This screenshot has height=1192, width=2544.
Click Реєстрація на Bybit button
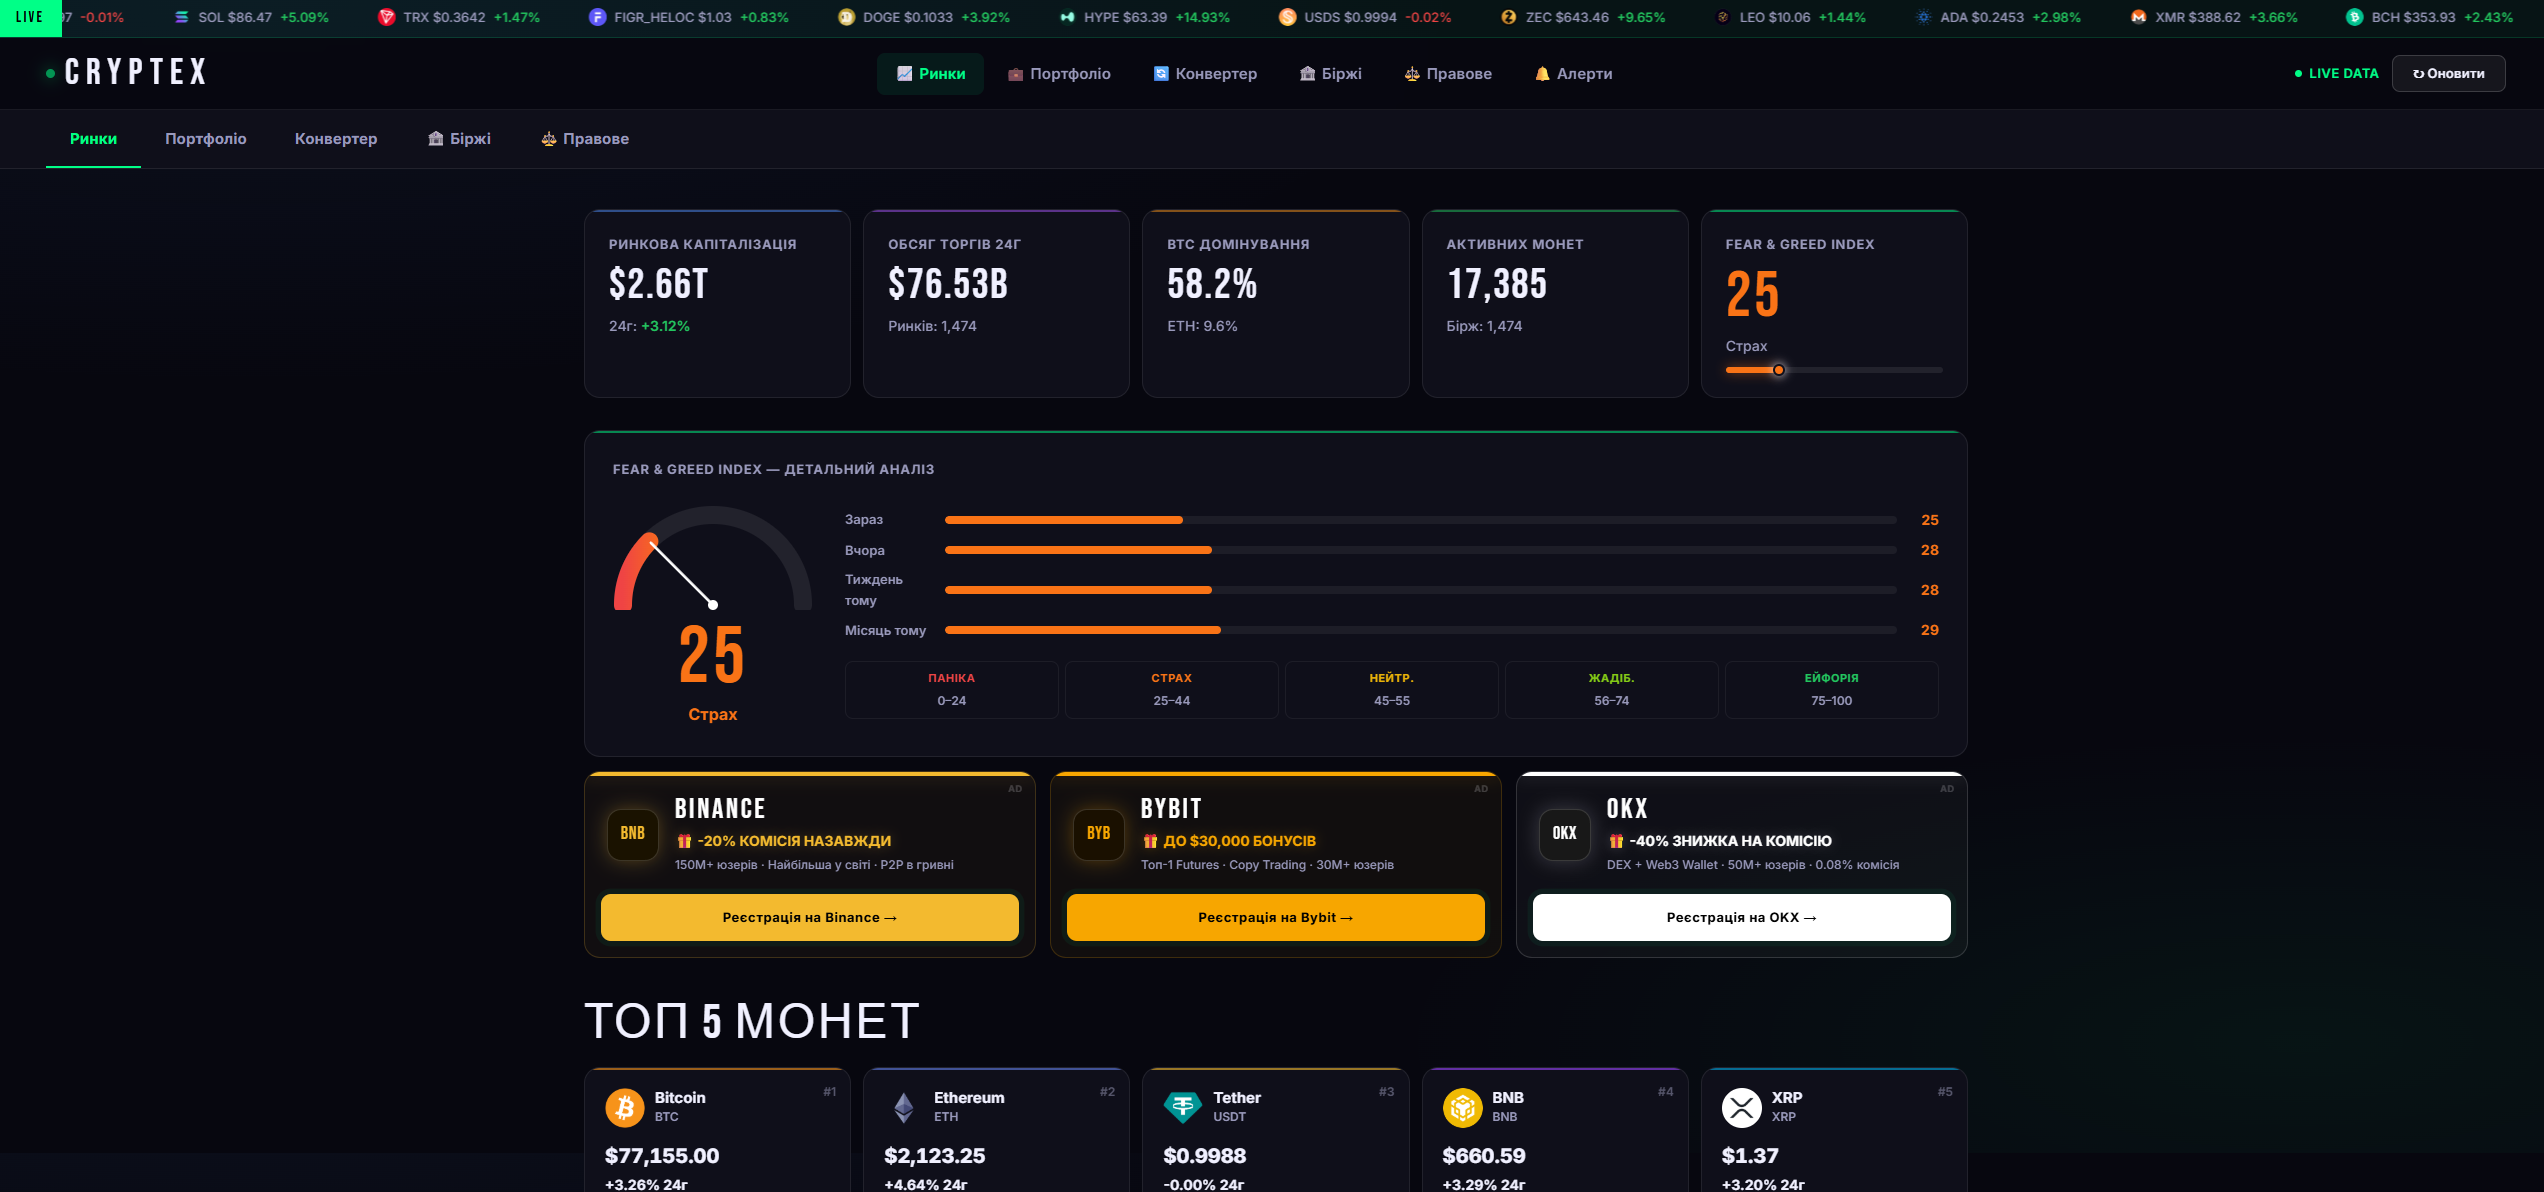[x=1276, y=917]
